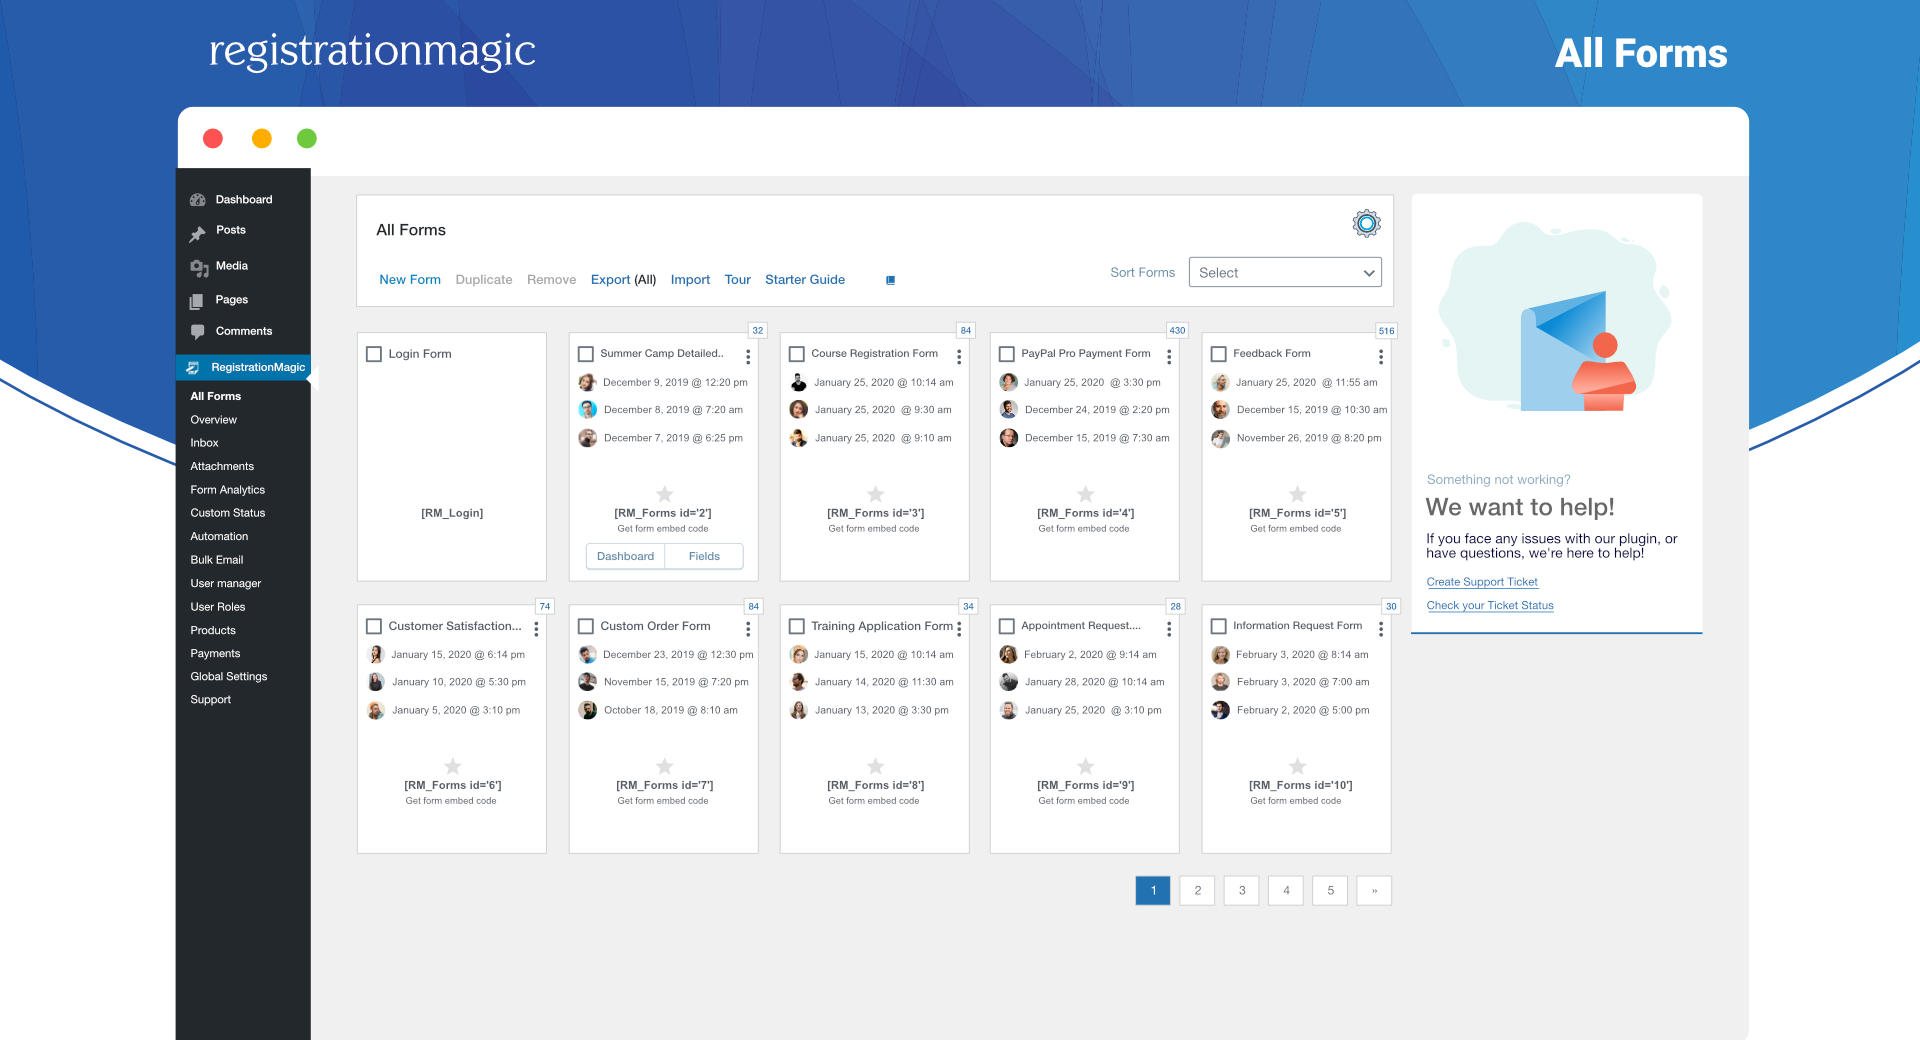This screenshot has height=1040, width=1920.
Task: Click avatar next to December 9, 2019 submission
Action: point(588,382)
